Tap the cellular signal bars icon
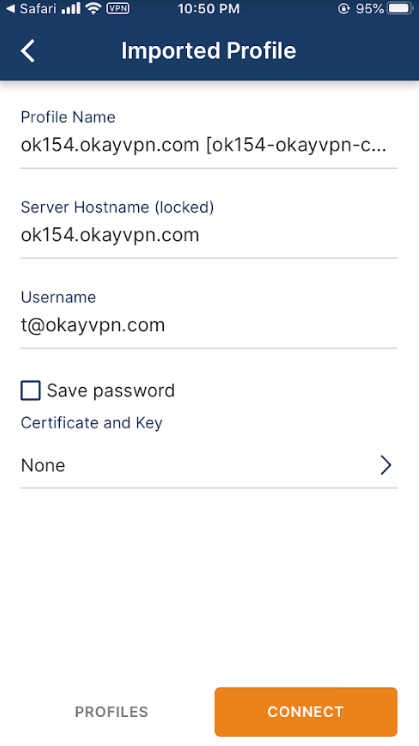 [71, 9]
